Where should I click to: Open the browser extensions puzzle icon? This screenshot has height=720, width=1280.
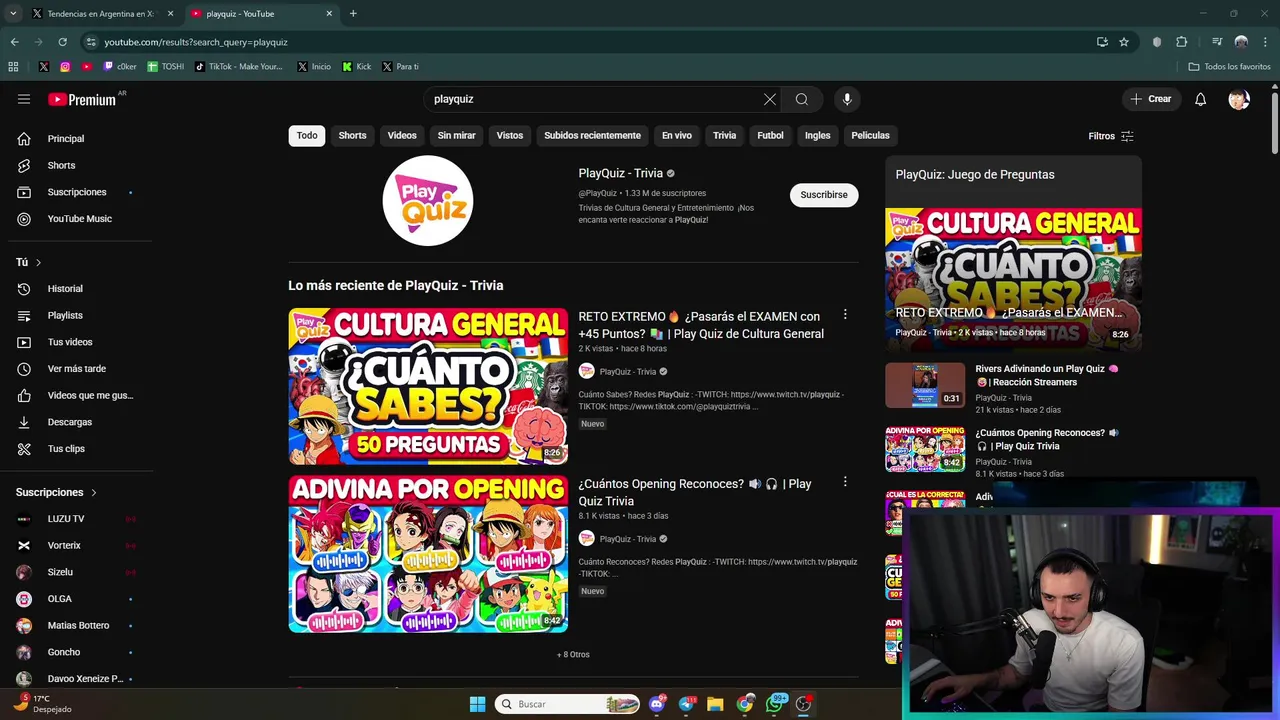(1182, 42)
